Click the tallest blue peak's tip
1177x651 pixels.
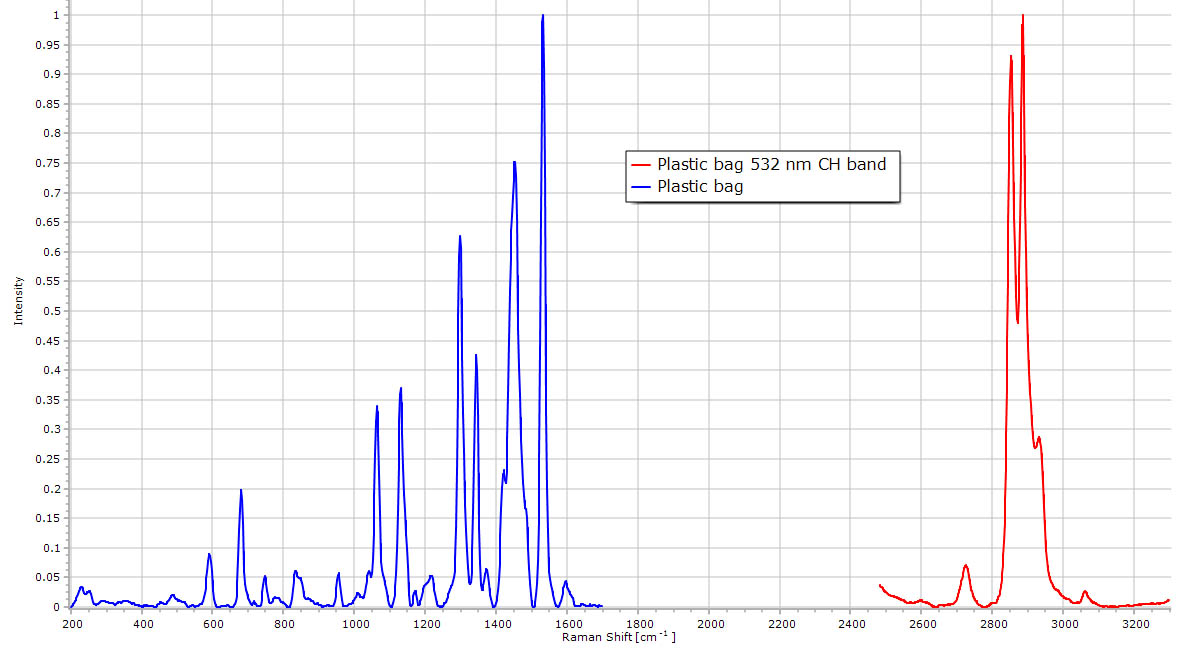[x=542, y=16]
